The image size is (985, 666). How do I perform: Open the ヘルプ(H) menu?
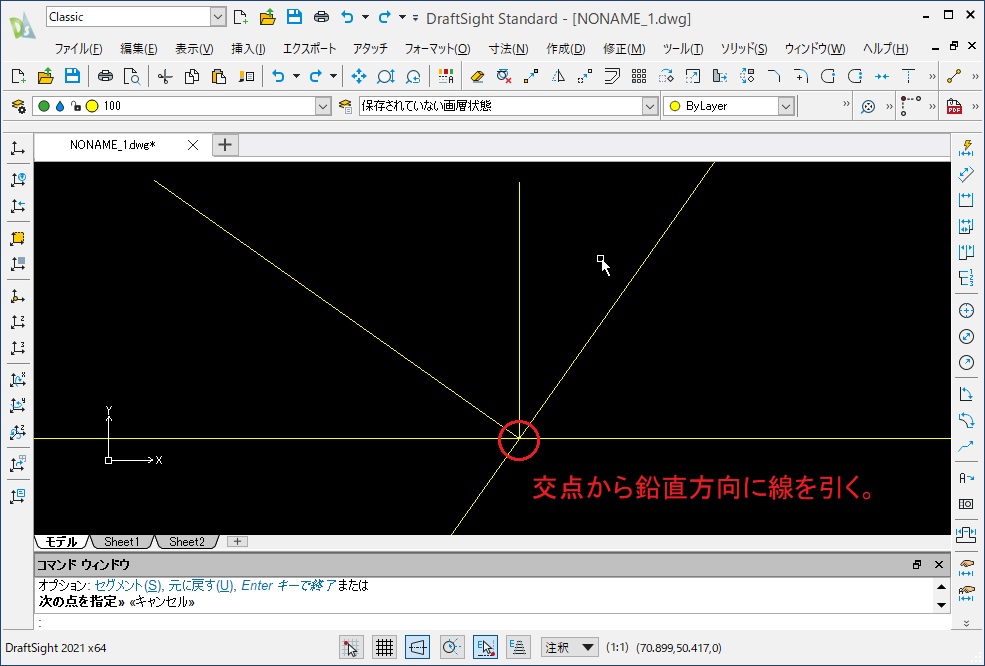pyautogui.click(x=885, y=48)
